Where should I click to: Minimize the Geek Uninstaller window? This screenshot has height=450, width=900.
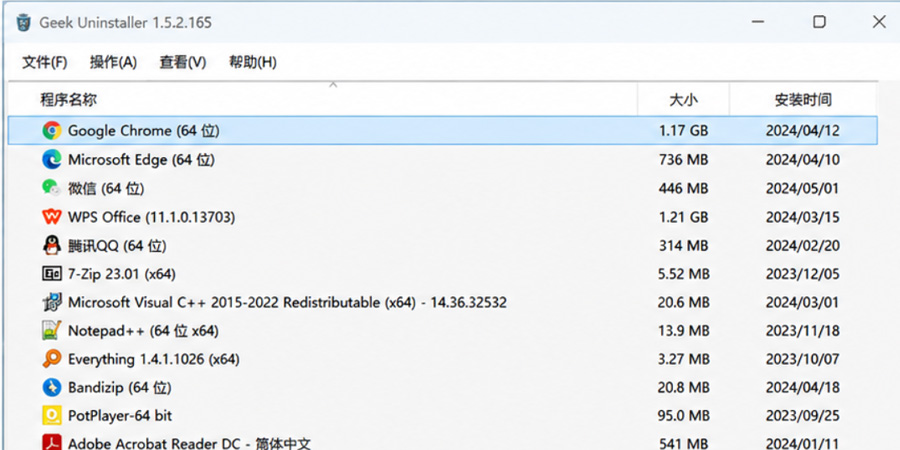point(758,22)
